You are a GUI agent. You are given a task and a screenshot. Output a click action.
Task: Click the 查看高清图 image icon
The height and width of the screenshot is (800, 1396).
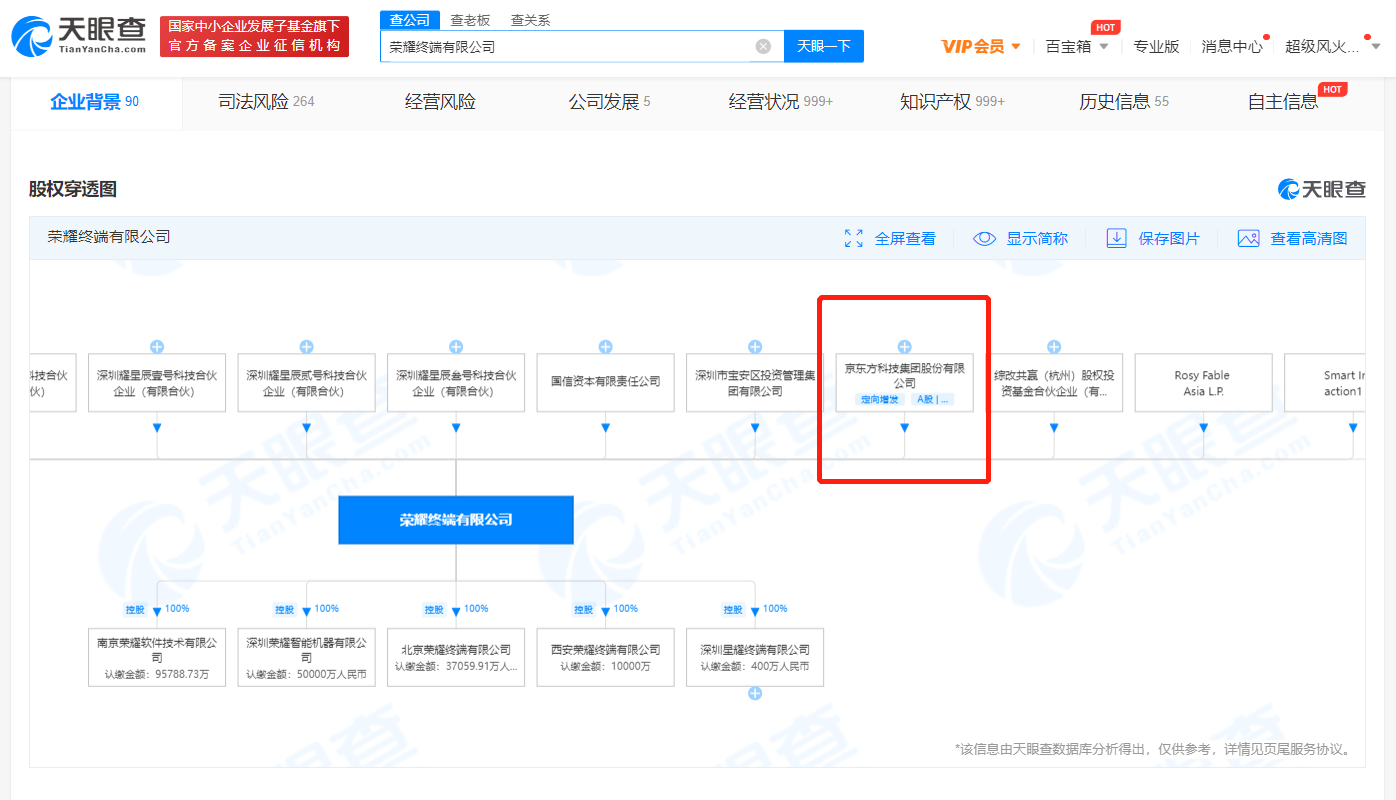click(1248, 238)
